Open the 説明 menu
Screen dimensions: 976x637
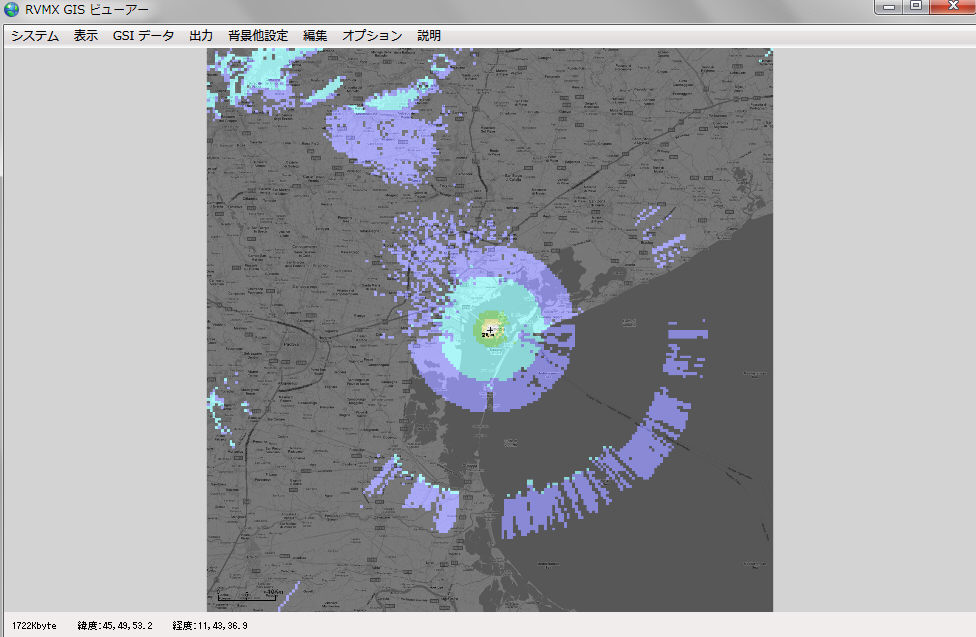429,36
